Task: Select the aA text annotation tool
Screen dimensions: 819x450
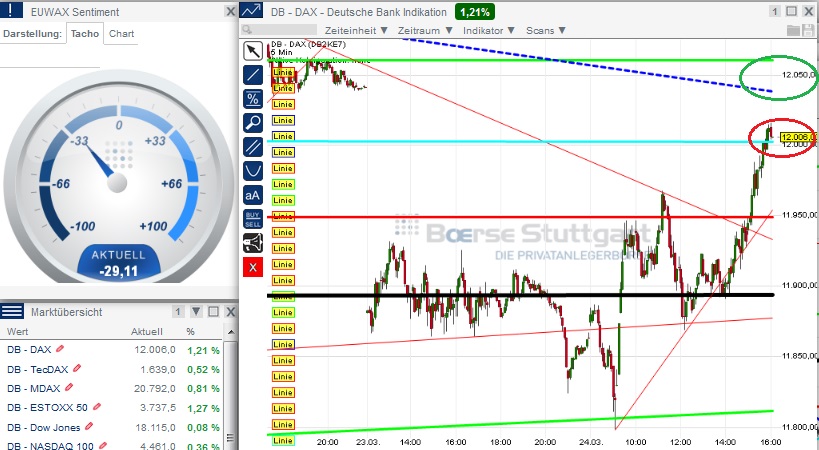Action: [x=253, y=195]
